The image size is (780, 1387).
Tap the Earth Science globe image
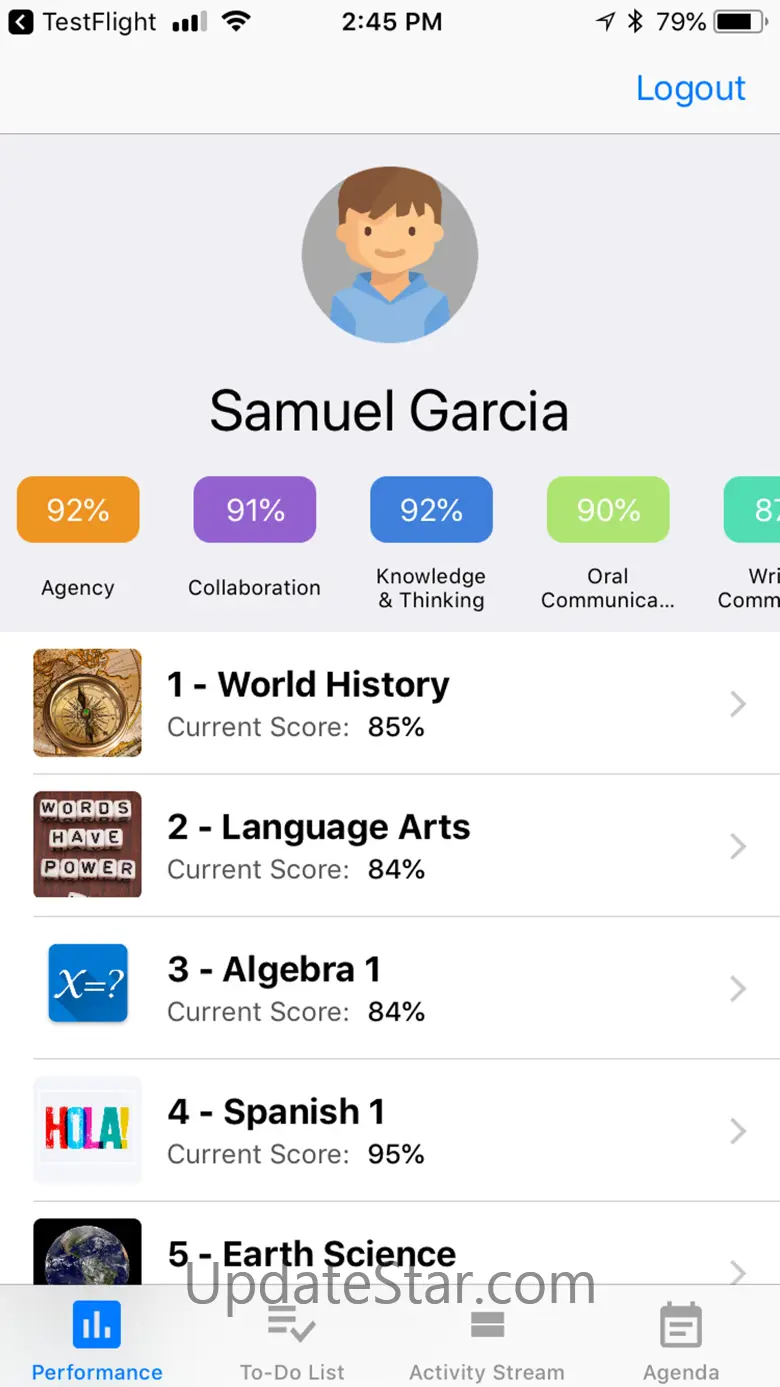coord(88,1252)
